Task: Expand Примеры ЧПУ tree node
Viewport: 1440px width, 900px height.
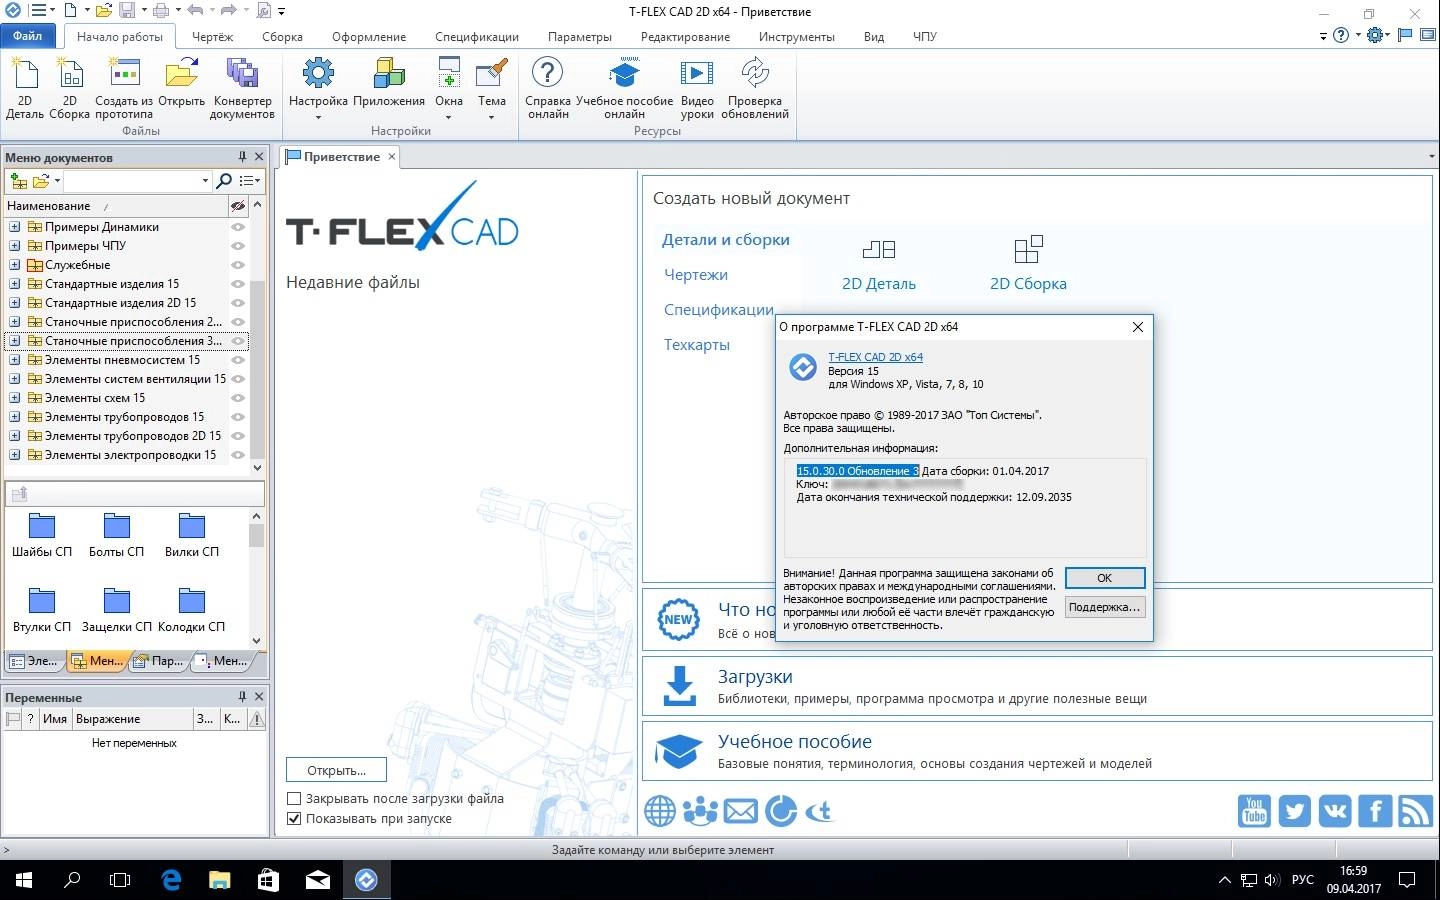Action: [x=15, y=246]
